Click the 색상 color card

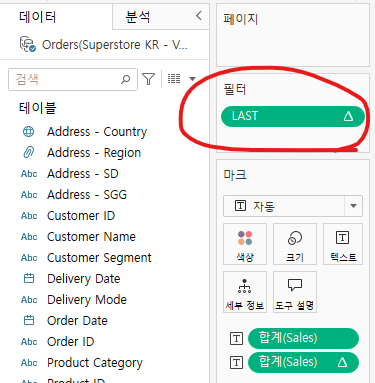[245, 244]
